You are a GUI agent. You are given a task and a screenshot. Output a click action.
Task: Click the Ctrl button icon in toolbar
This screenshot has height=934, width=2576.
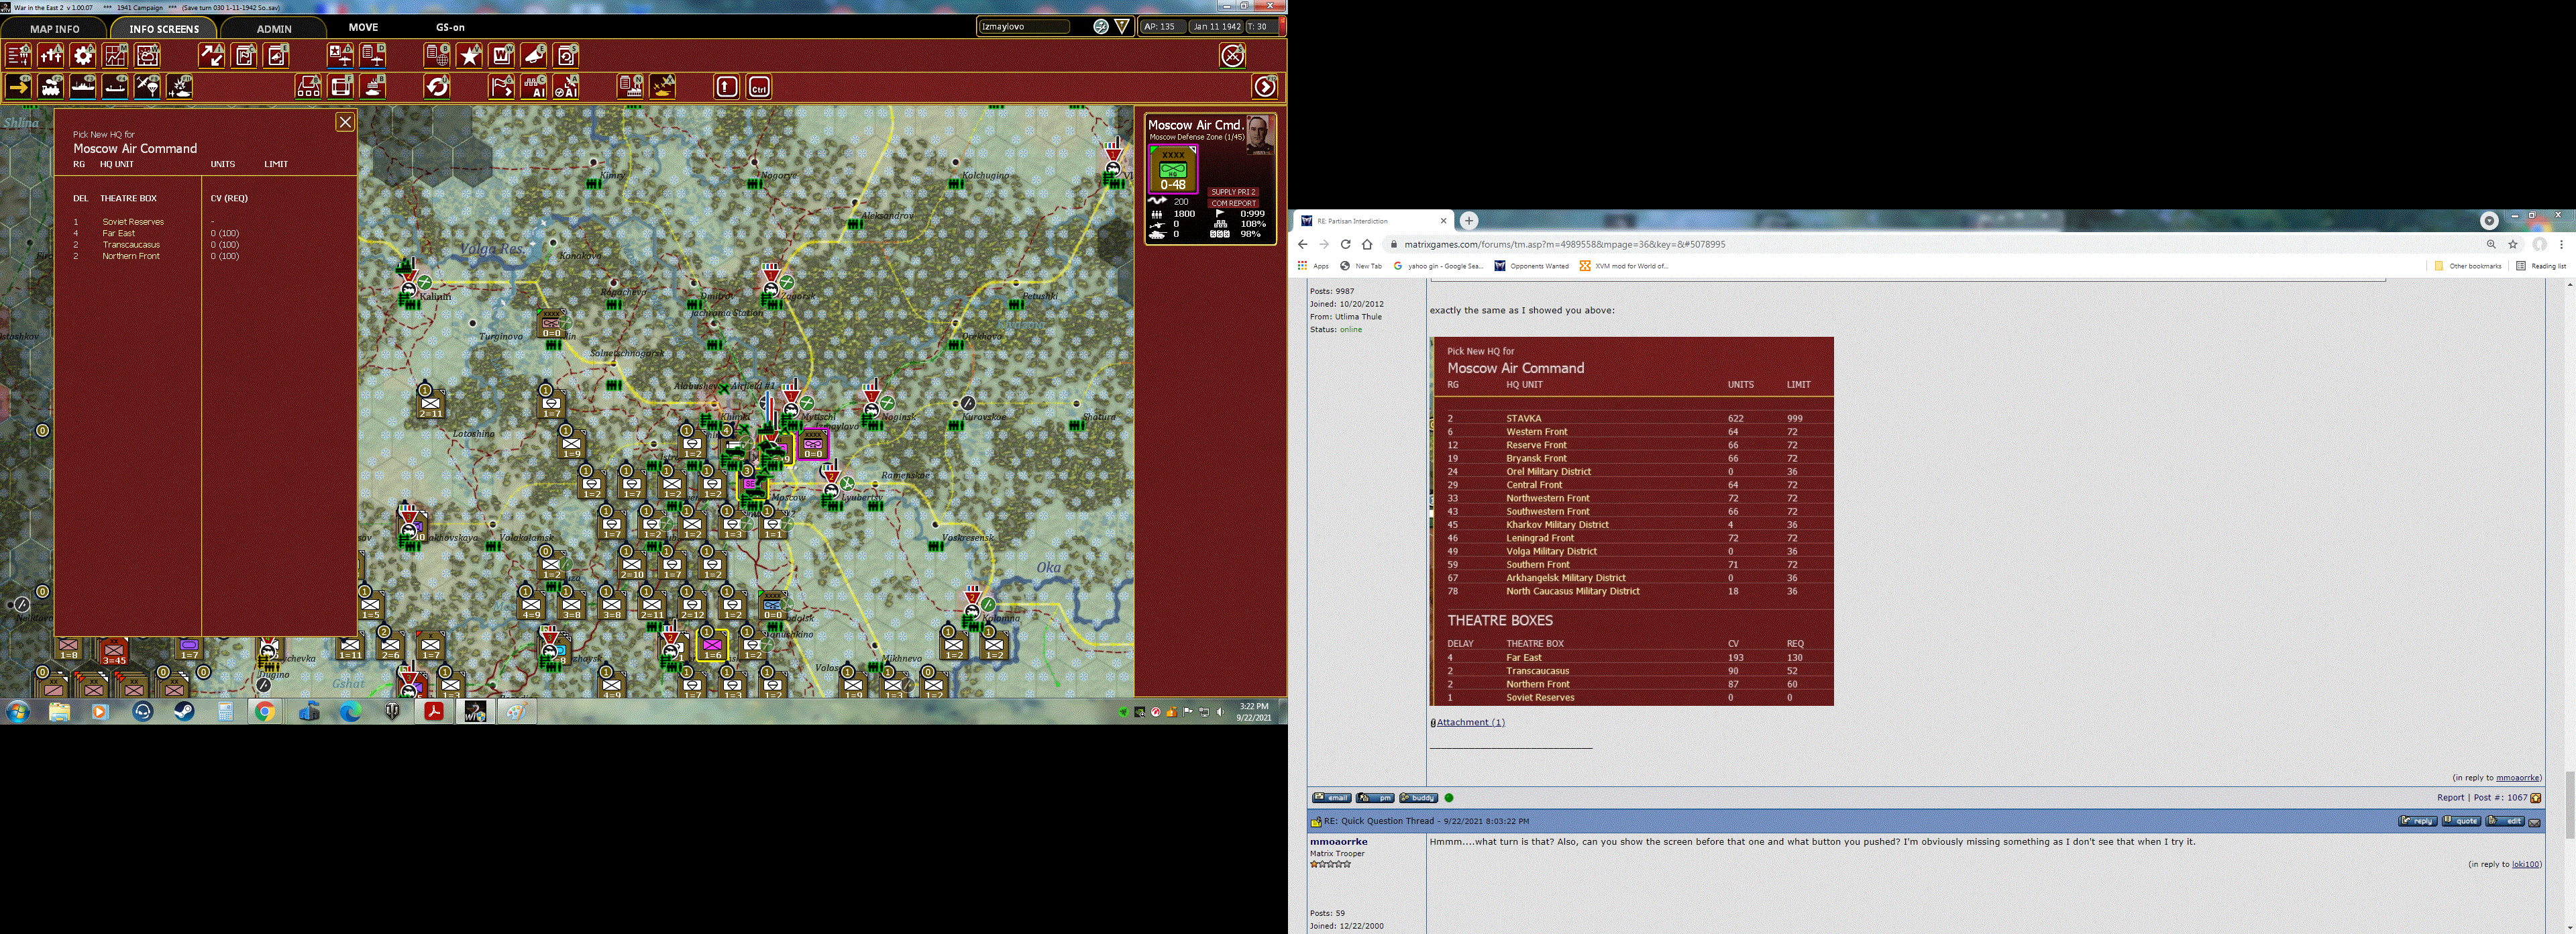(759, 87)
